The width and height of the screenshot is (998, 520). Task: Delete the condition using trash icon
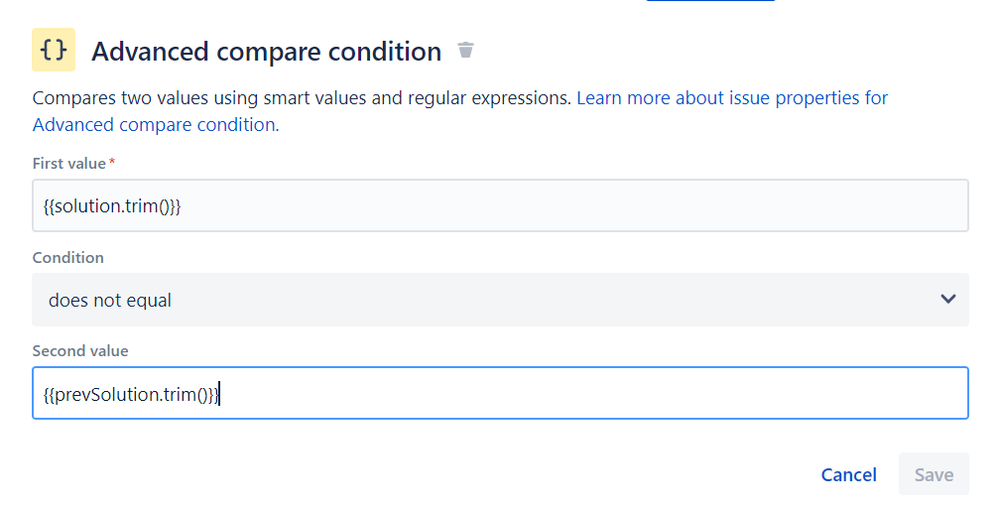pyautogui.click(x=466, y=50)
